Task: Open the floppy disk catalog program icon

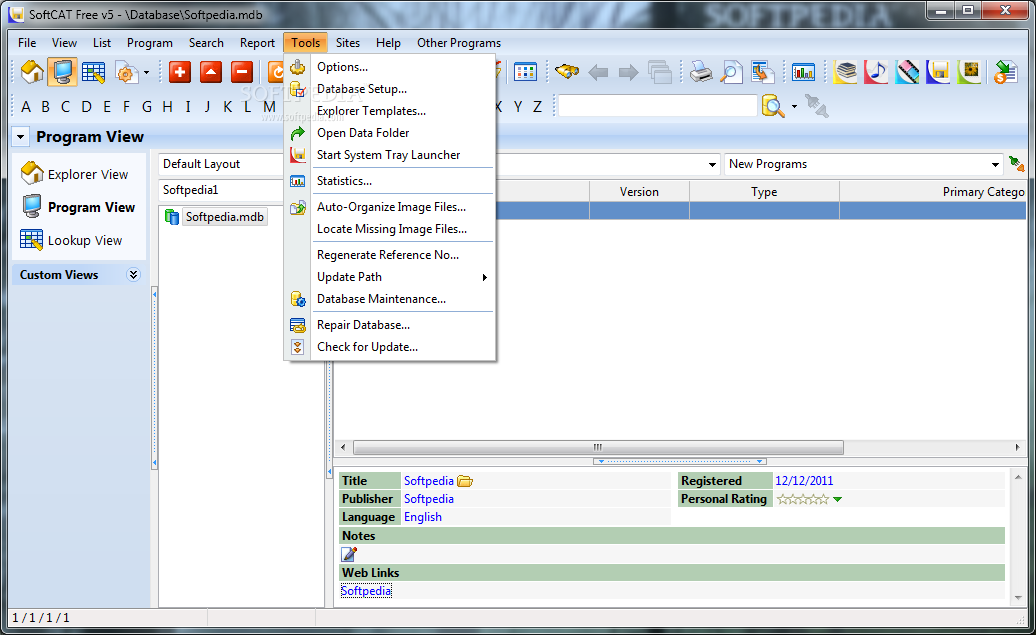Action: (938, 72)
